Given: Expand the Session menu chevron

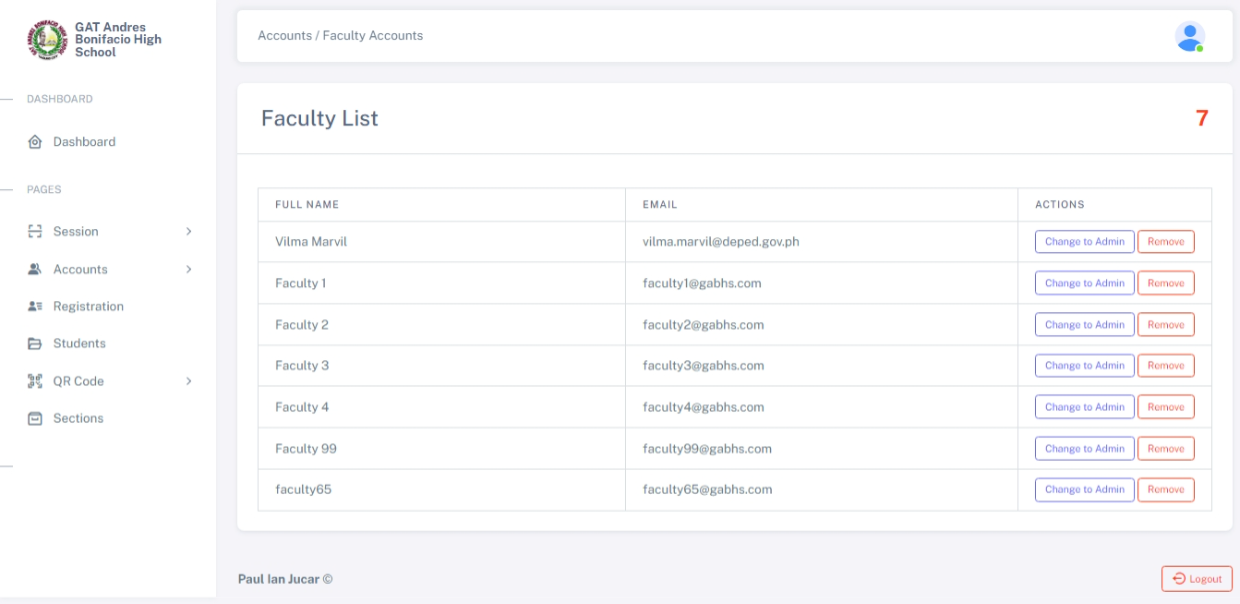Looking at the screenshot, I should click(x=189, y=231).
